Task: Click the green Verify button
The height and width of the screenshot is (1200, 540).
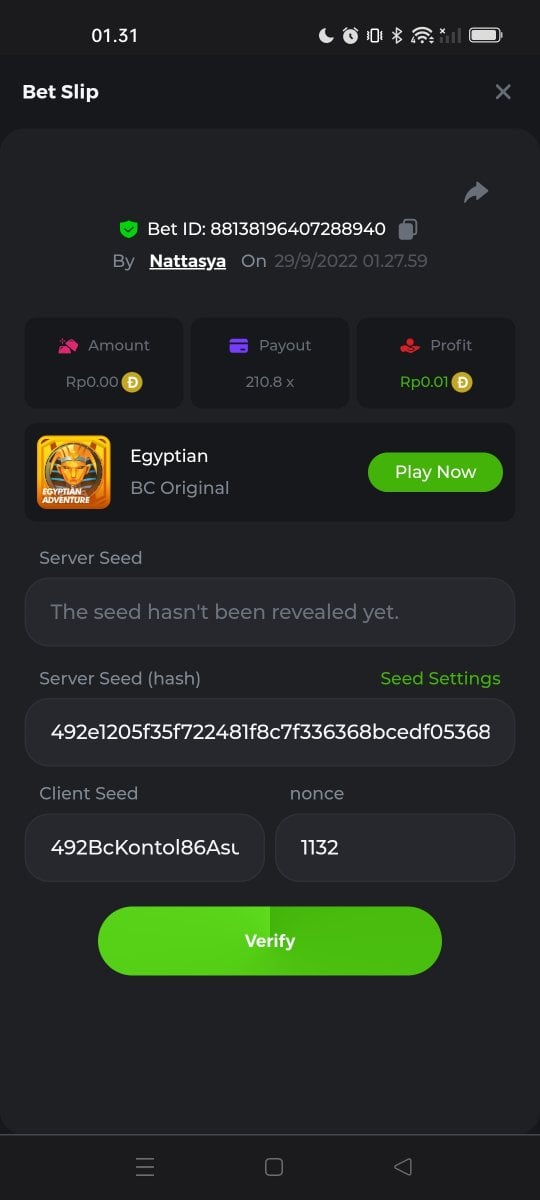Action: tap(270, 941)
